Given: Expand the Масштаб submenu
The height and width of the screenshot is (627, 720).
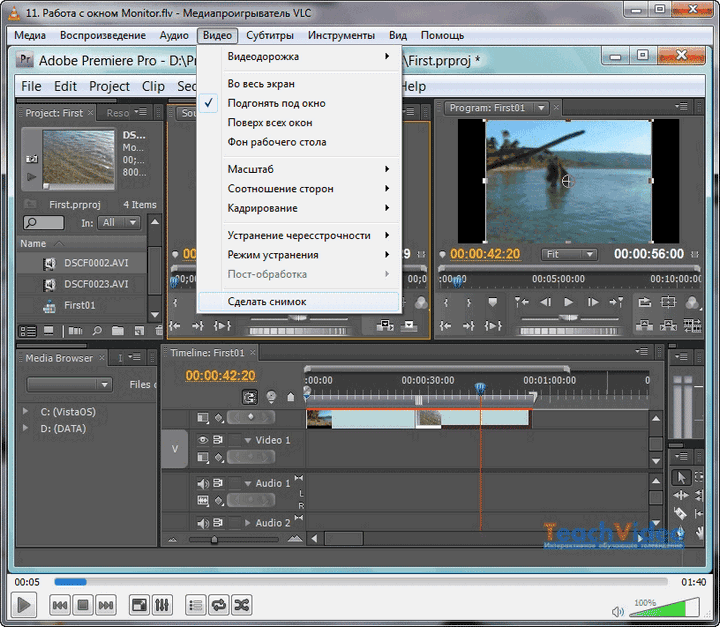Looking at the screenshot, I should click(299, 169).
